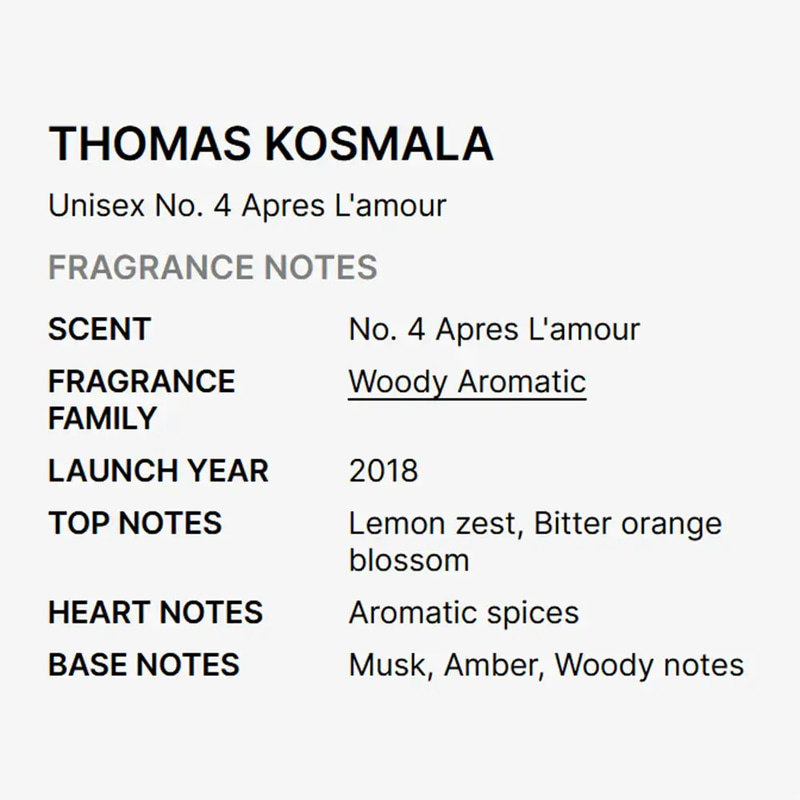The width and height of the screenshot is (800, 800).
Task: Click Bitter orange in the top notes
Action: 628,524
